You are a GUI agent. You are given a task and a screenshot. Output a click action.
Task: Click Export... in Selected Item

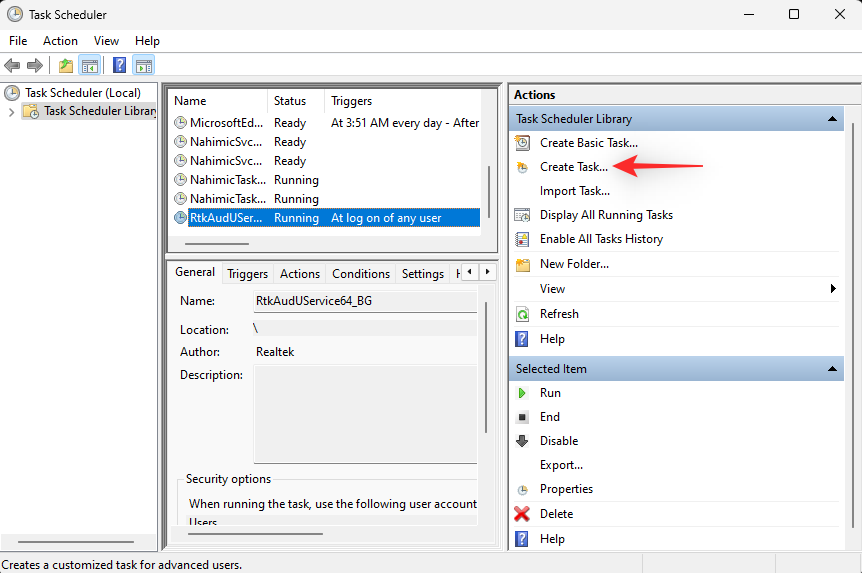coord(561,465)
